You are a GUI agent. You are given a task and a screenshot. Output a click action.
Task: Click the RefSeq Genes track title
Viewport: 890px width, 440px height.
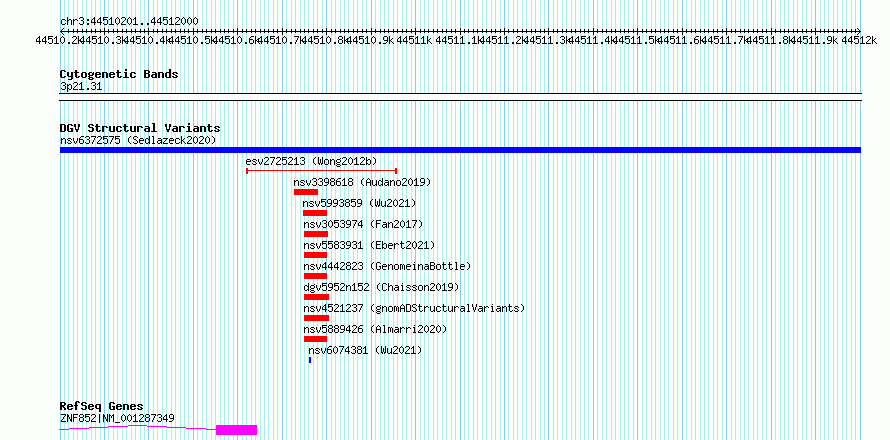click(101, 407)
